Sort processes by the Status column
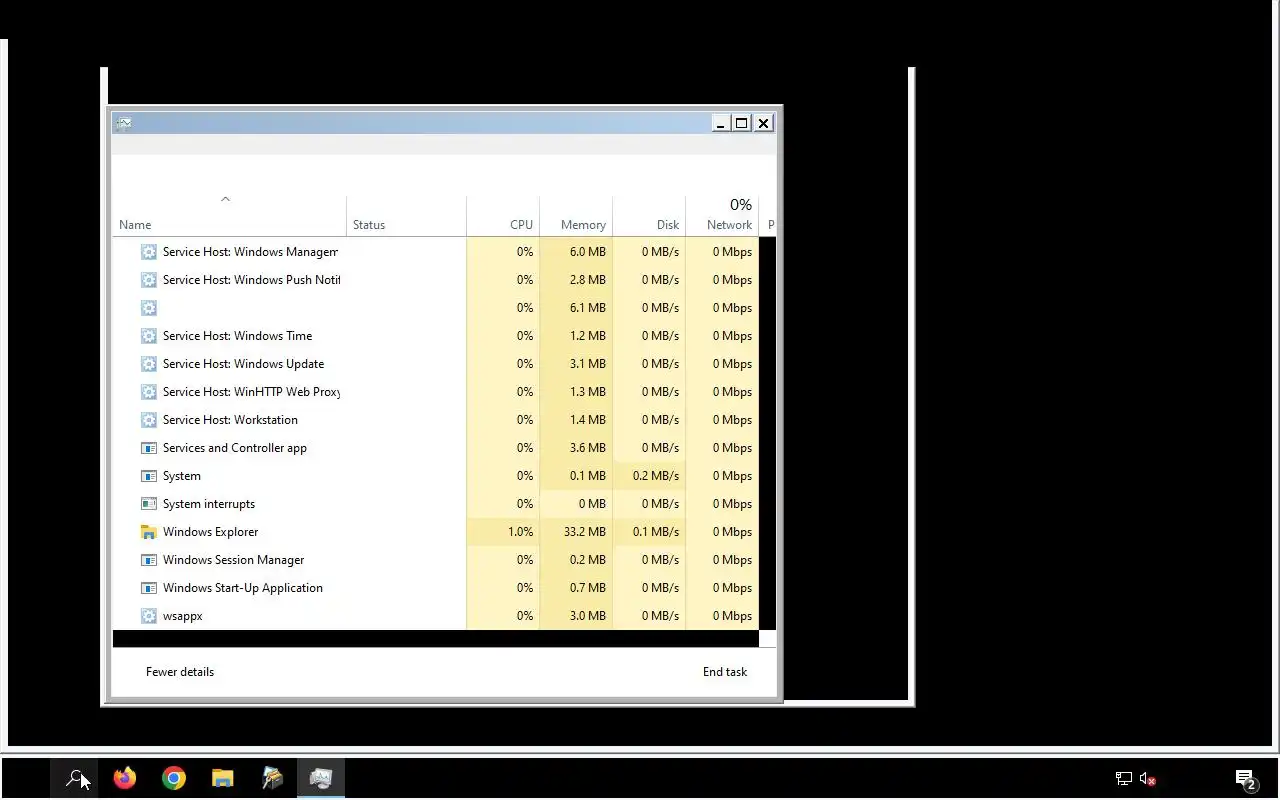The height and width of the screenshot is (800, 1280). (x=369, y=225)
